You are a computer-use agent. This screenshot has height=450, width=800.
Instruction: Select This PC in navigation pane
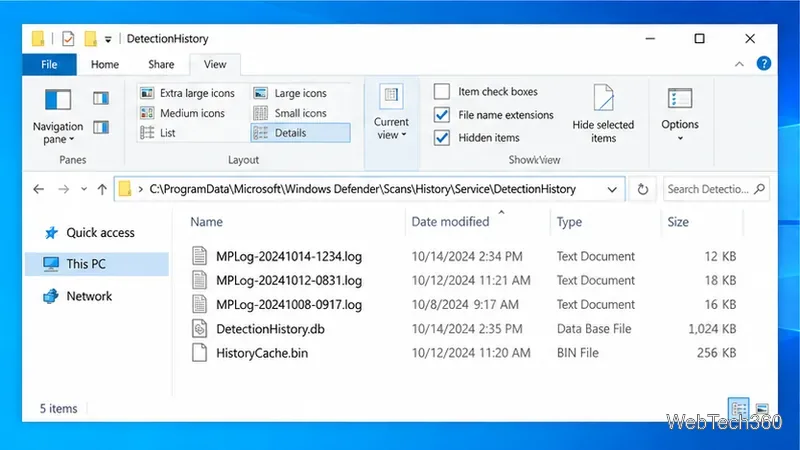coord(97,264)
